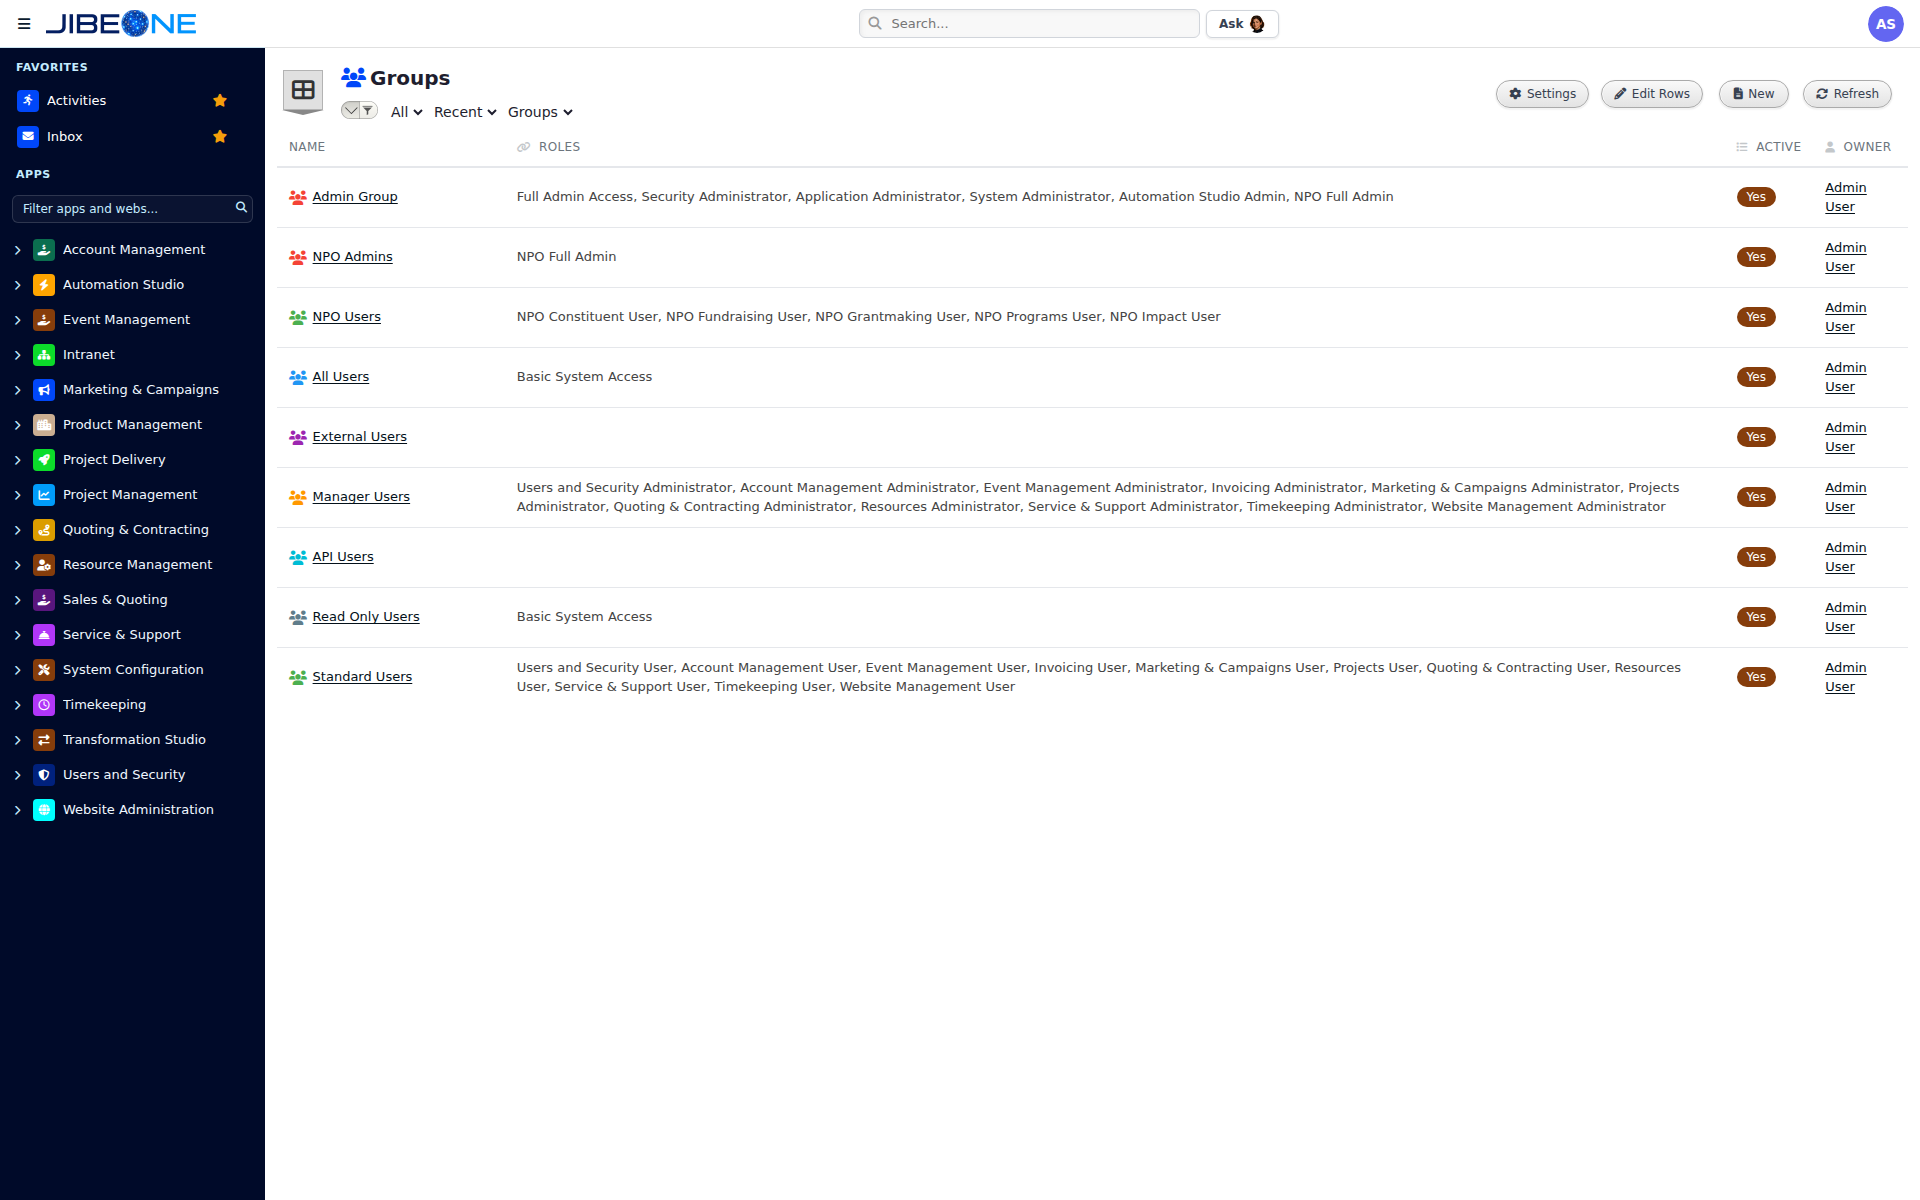The height and width of the screenshot is (1200, 1920).
Task: Open the Website Administration app
Action: click(x=138, y=810)
